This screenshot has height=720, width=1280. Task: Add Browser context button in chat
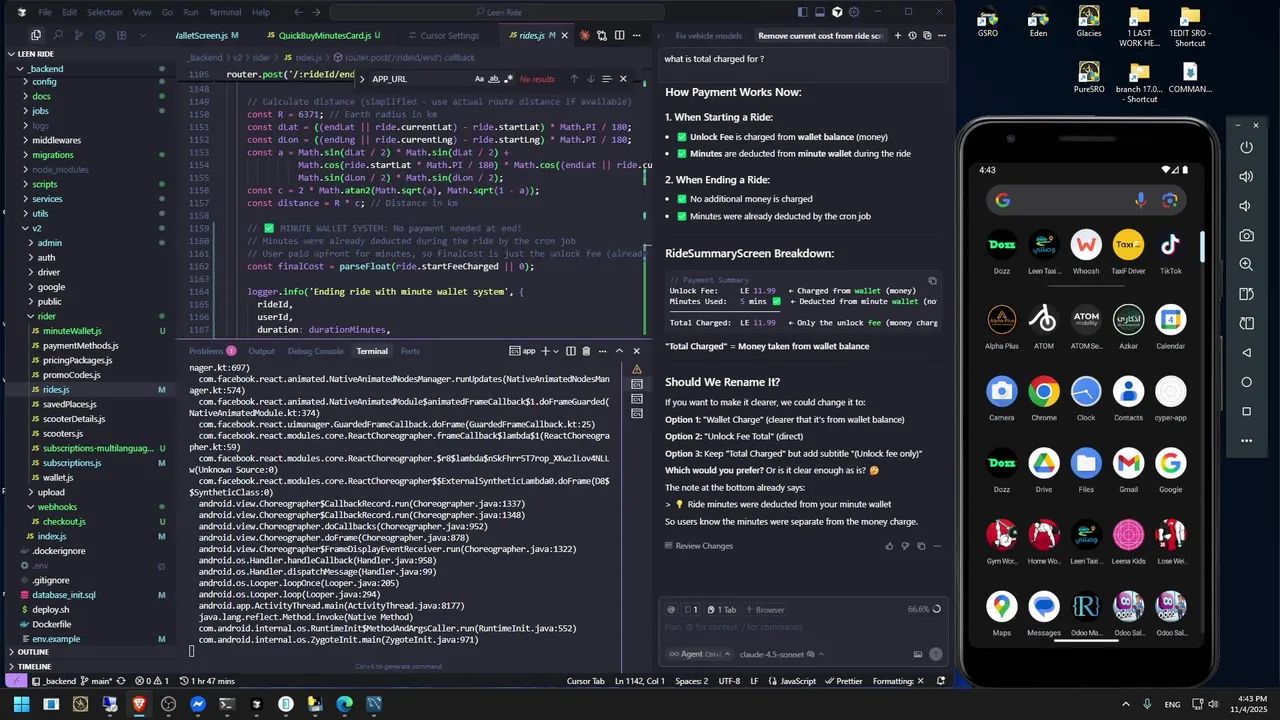(x=765, y=609)
